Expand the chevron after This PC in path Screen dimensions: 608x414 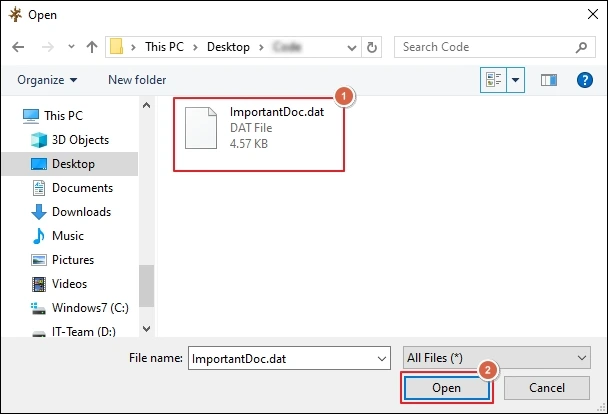coord(195,48)
